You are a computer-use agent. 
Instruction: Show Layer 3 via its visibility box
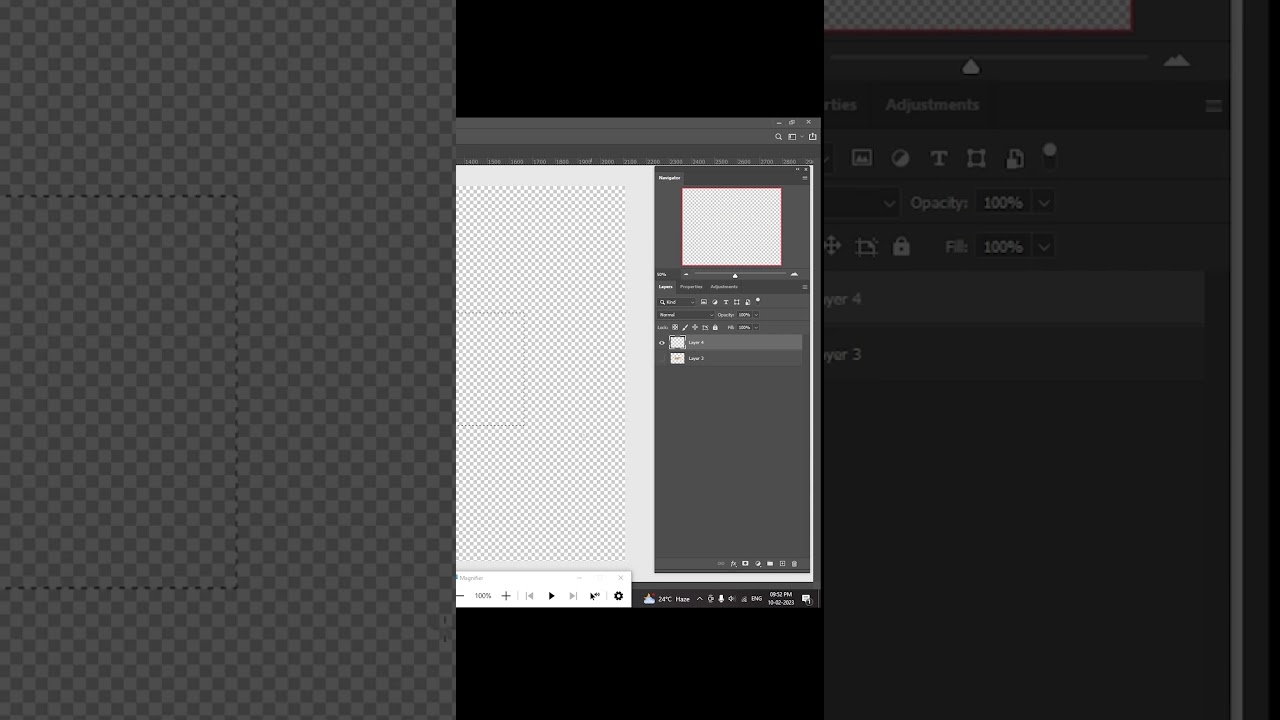[x=662, y=358]
